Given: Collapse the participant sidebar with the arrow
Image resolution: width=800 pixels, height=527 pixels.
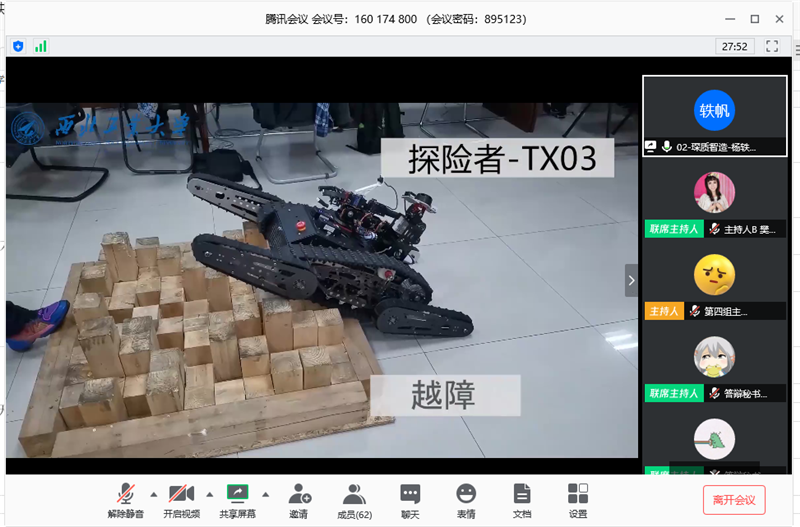Looking at the screenshot, I should click(x=631, y=280).
